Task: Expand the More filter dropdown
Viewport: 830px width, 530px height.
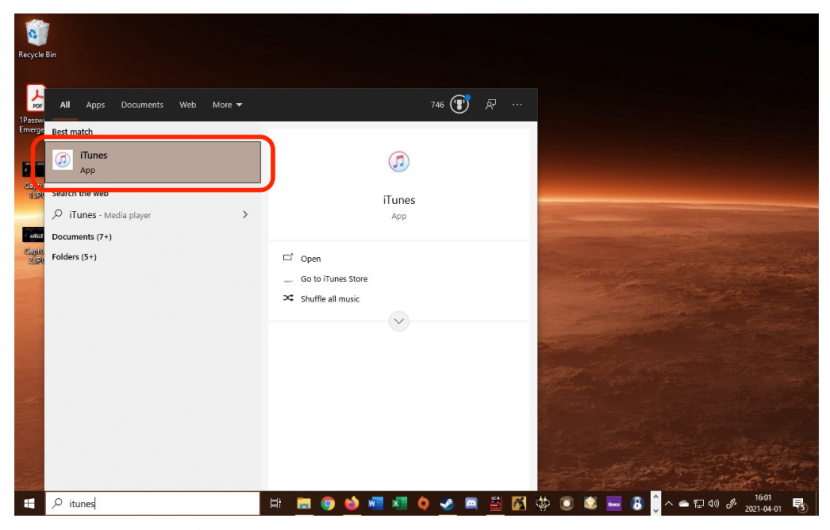Action: (x=226, y=105)
